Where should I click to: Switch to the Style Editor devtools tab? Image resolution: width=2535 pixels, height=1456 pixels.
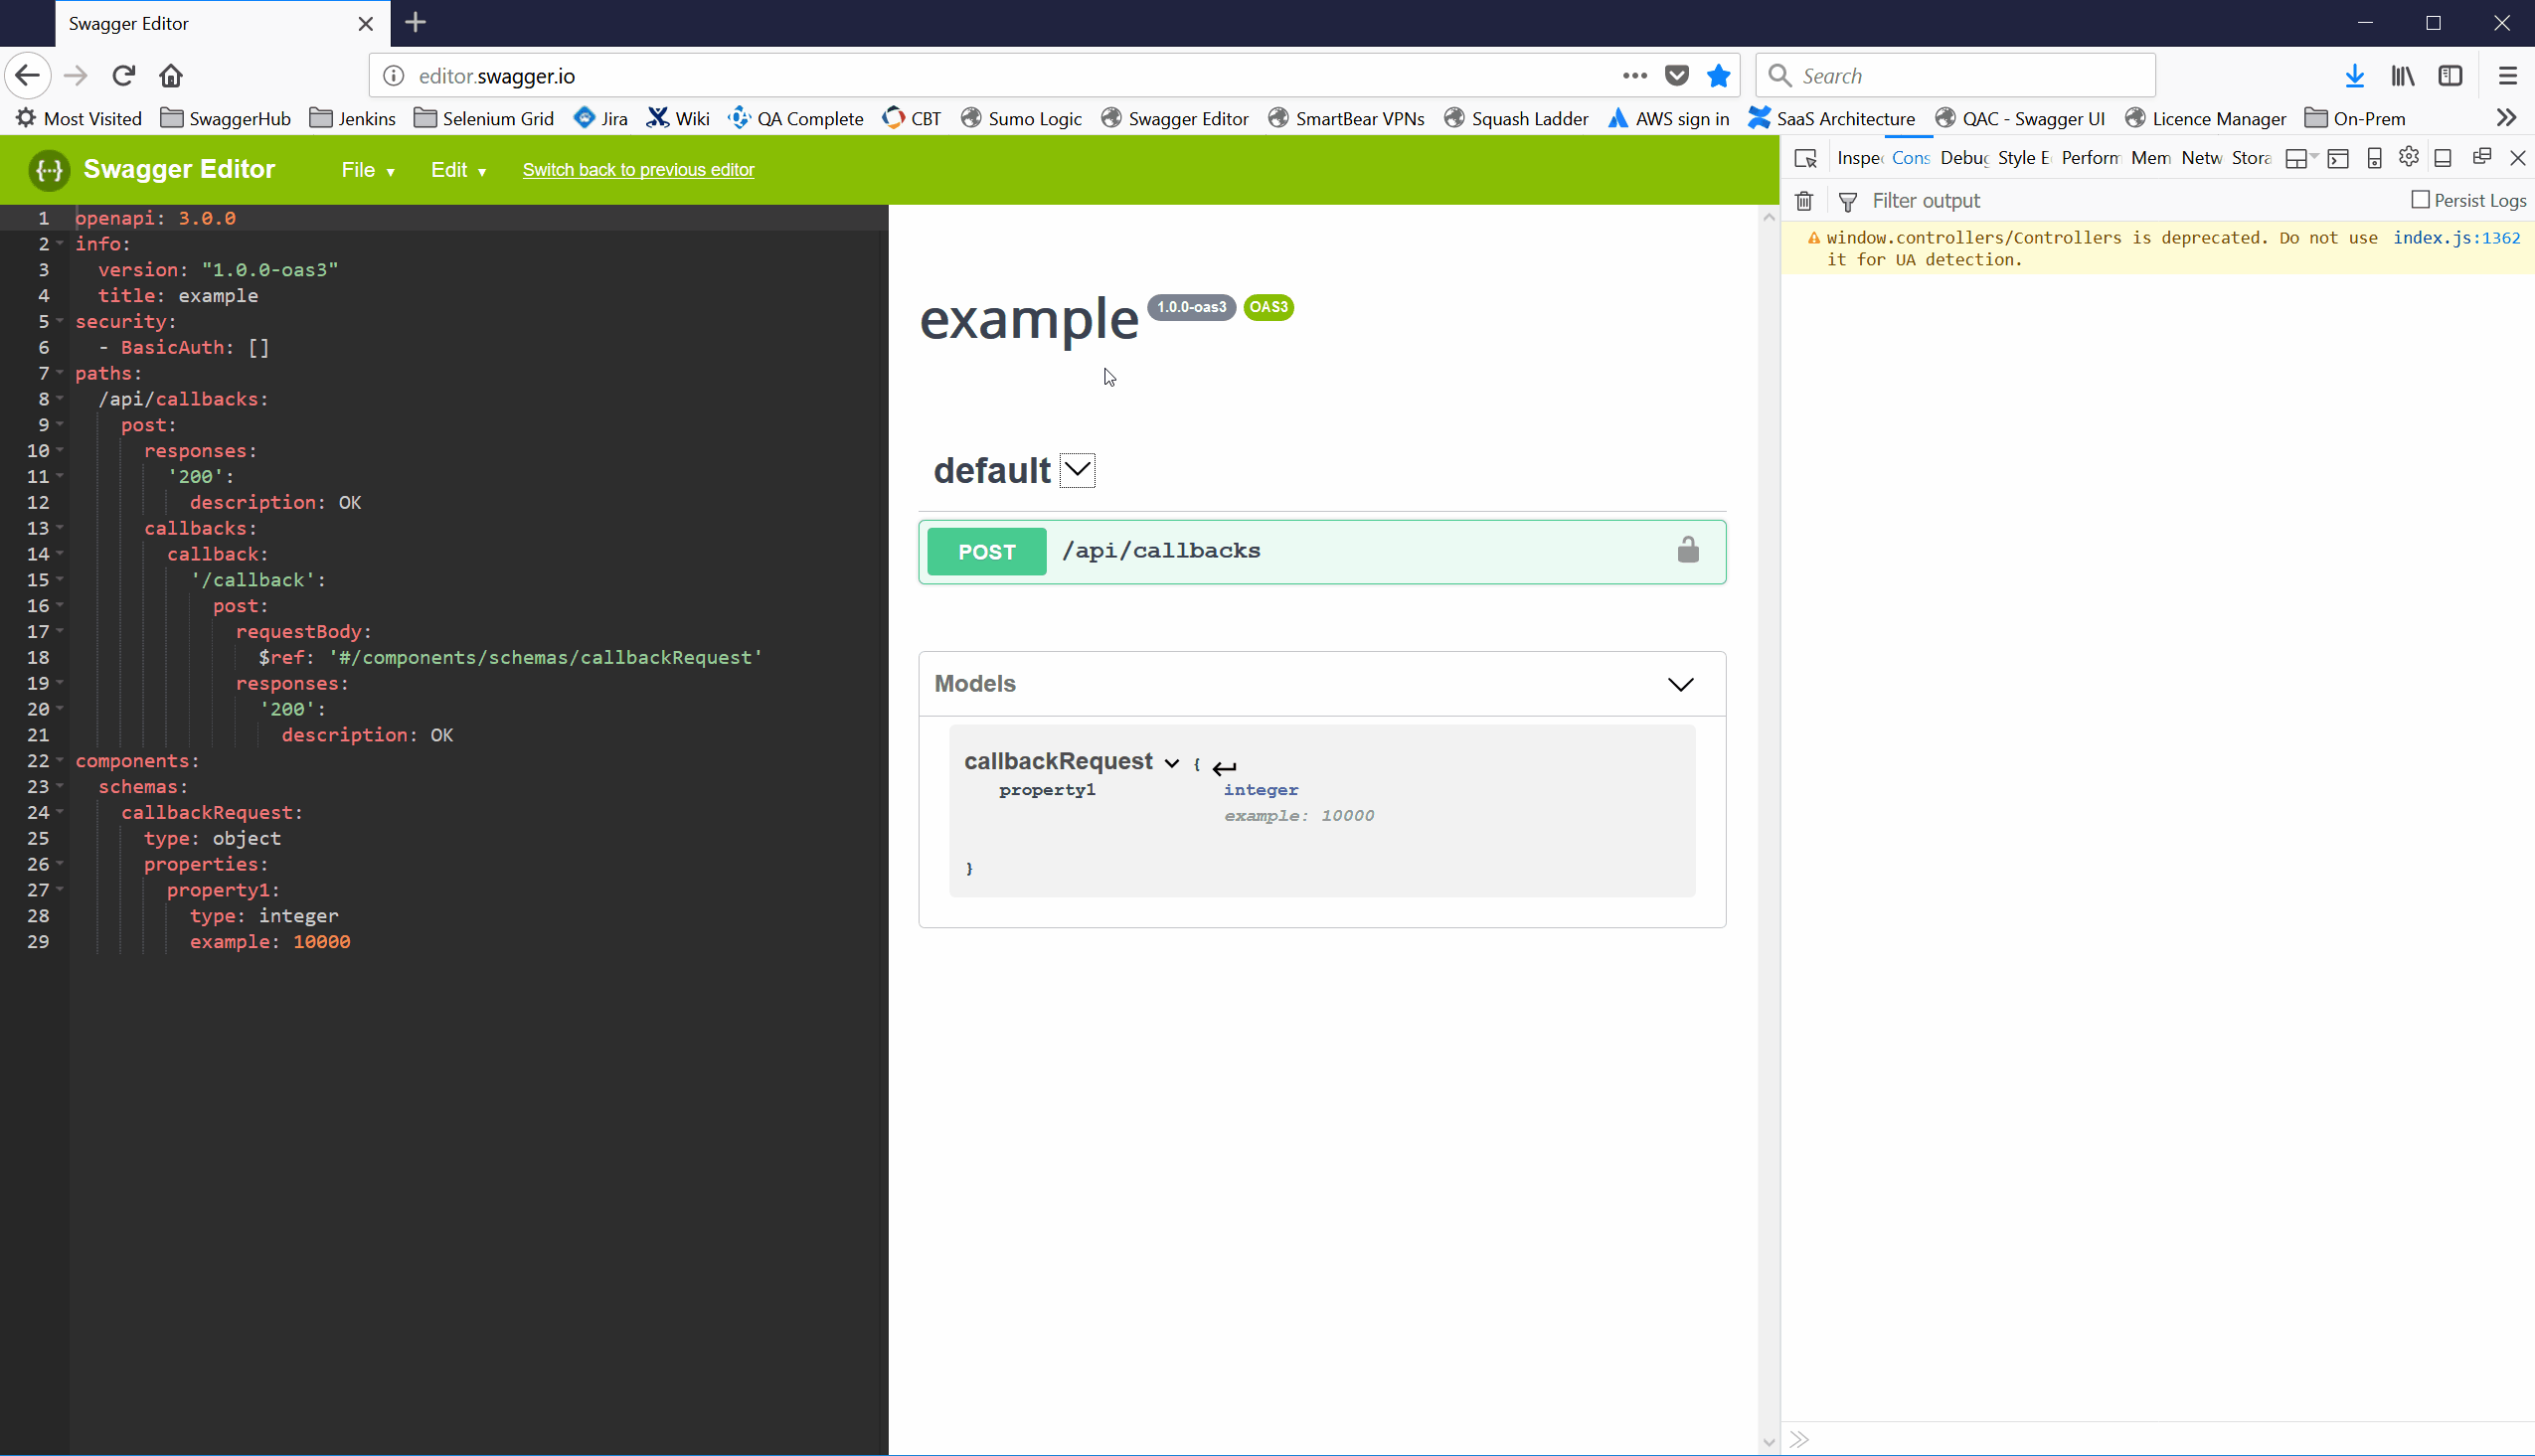(x=2024, y=158)
